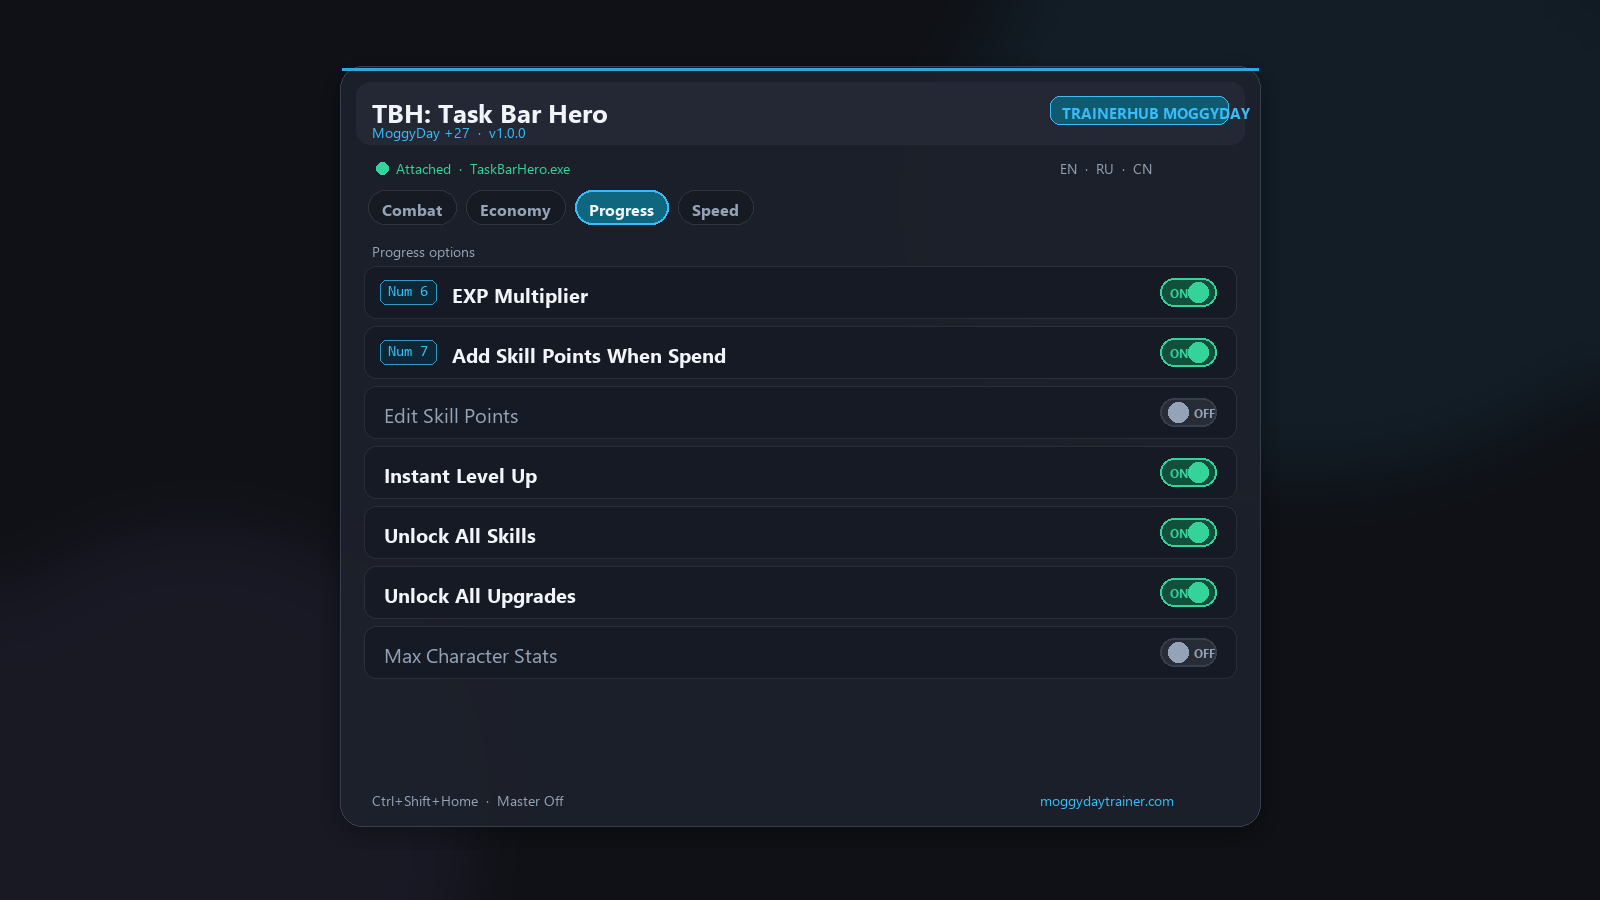Open the Combat tab
This screenshot has width=1600, height=900.
(412, 208)
